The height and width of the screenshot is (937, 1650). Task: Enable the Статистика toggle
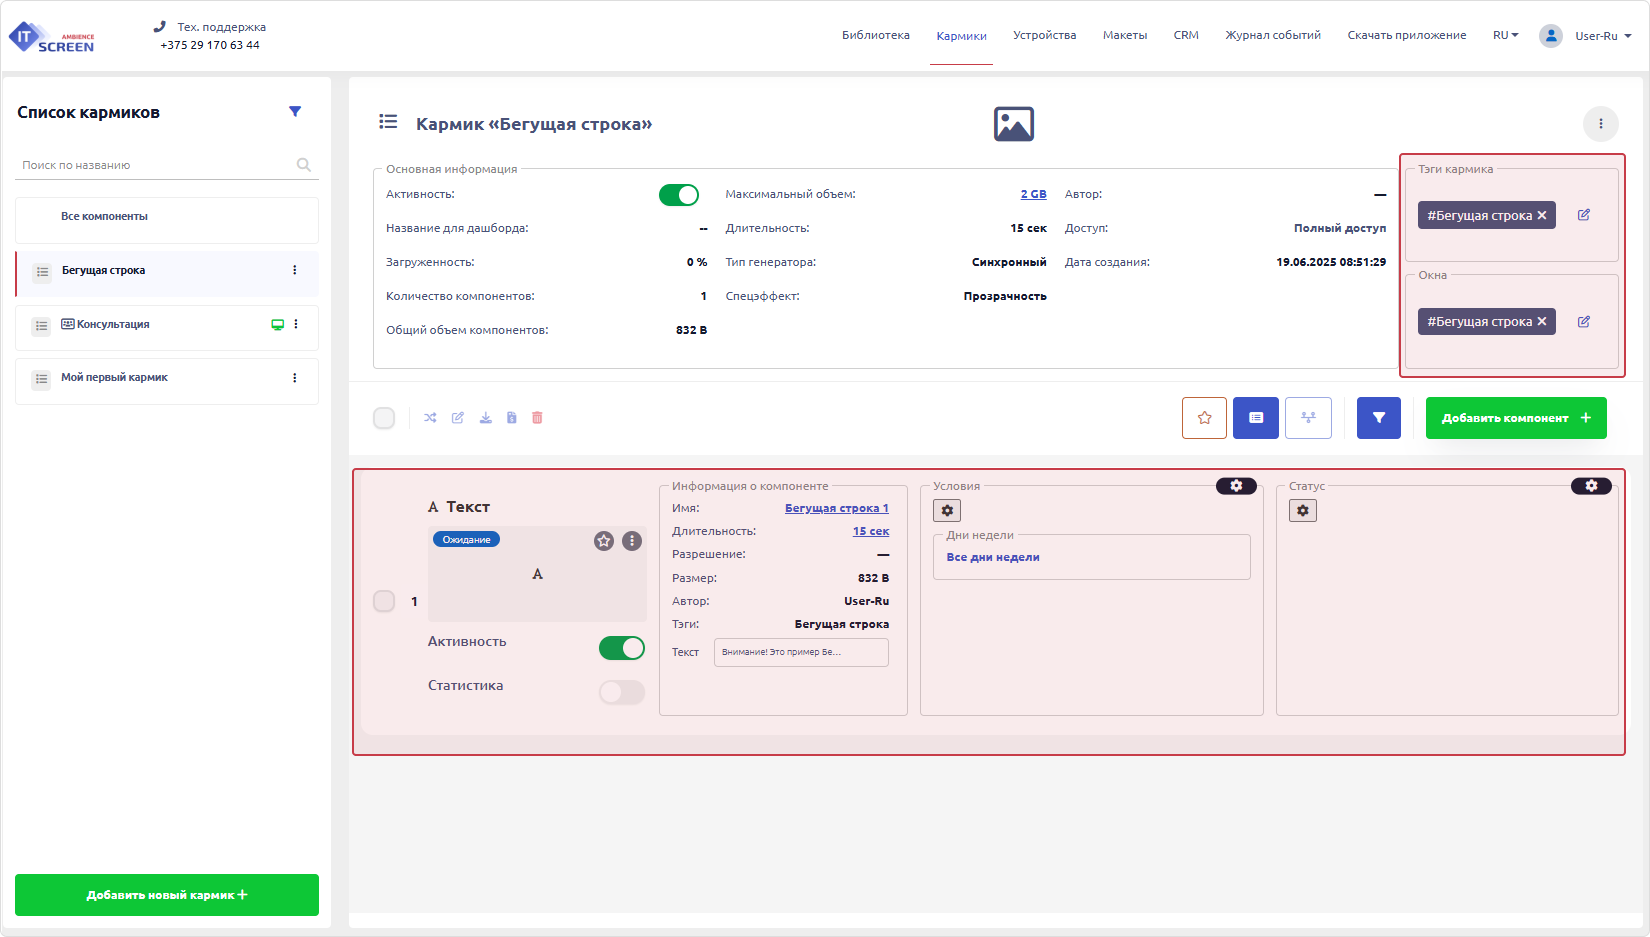pos(621,692)
